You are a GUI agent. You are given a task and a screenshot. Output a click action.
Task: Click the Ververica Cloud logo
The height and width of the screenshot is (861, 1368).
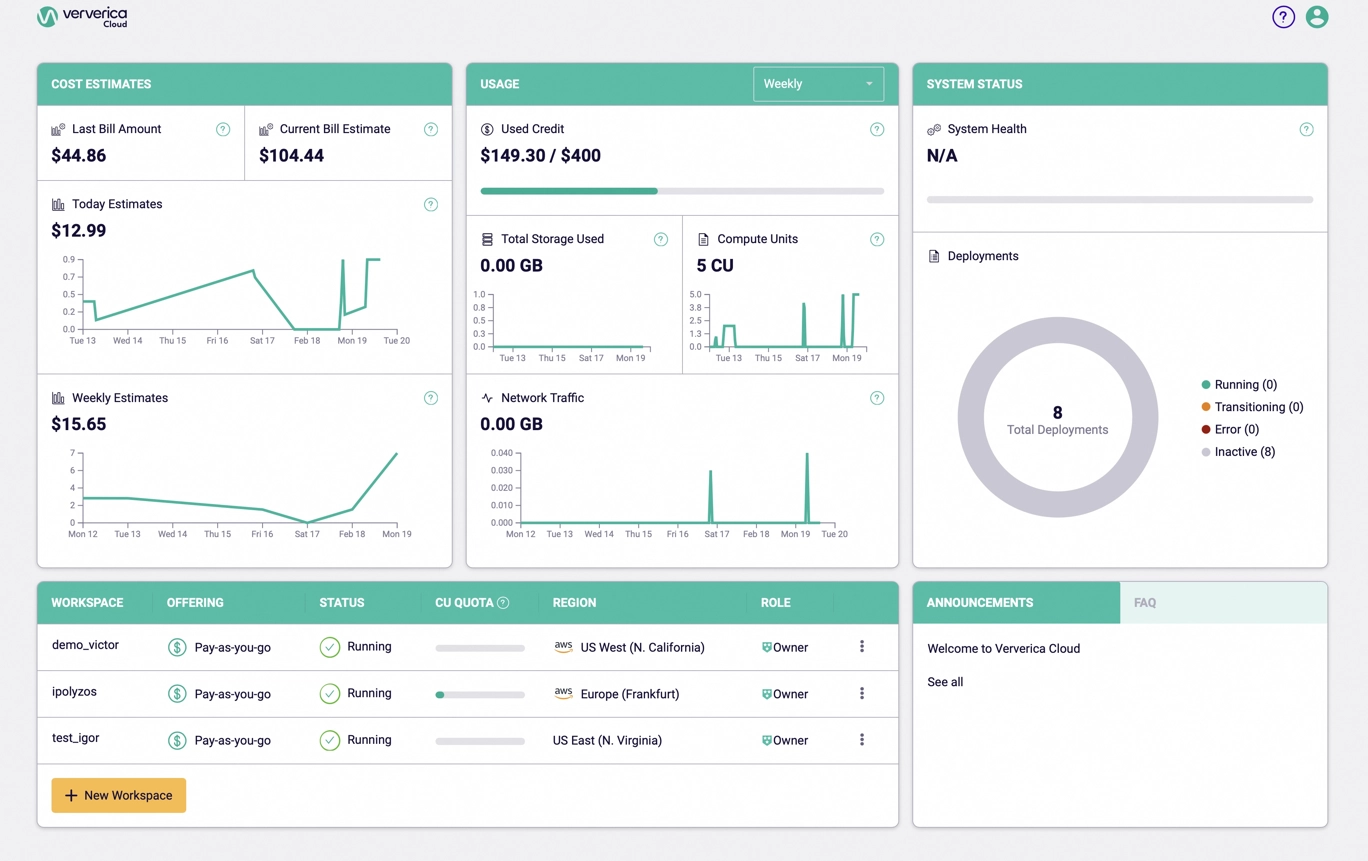82,17
